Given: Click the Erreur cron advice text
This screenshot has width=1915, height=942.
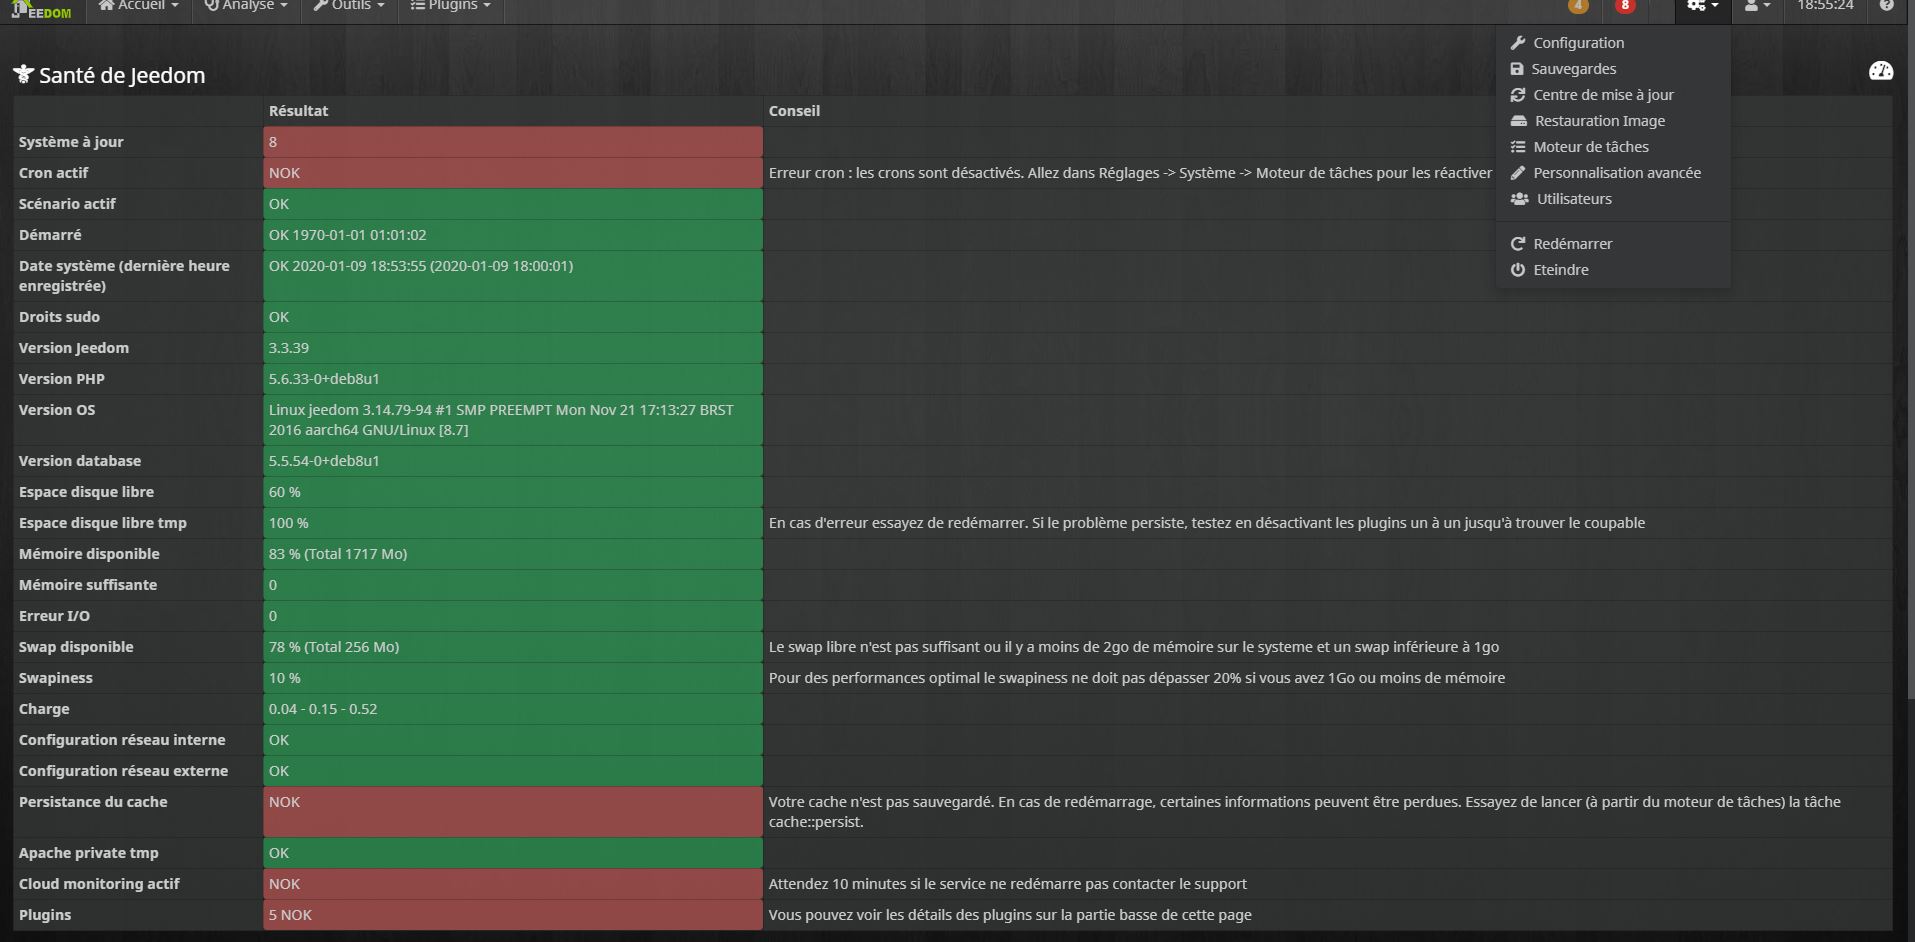Looking at the screenshot, I should (x=1130, y=173).
